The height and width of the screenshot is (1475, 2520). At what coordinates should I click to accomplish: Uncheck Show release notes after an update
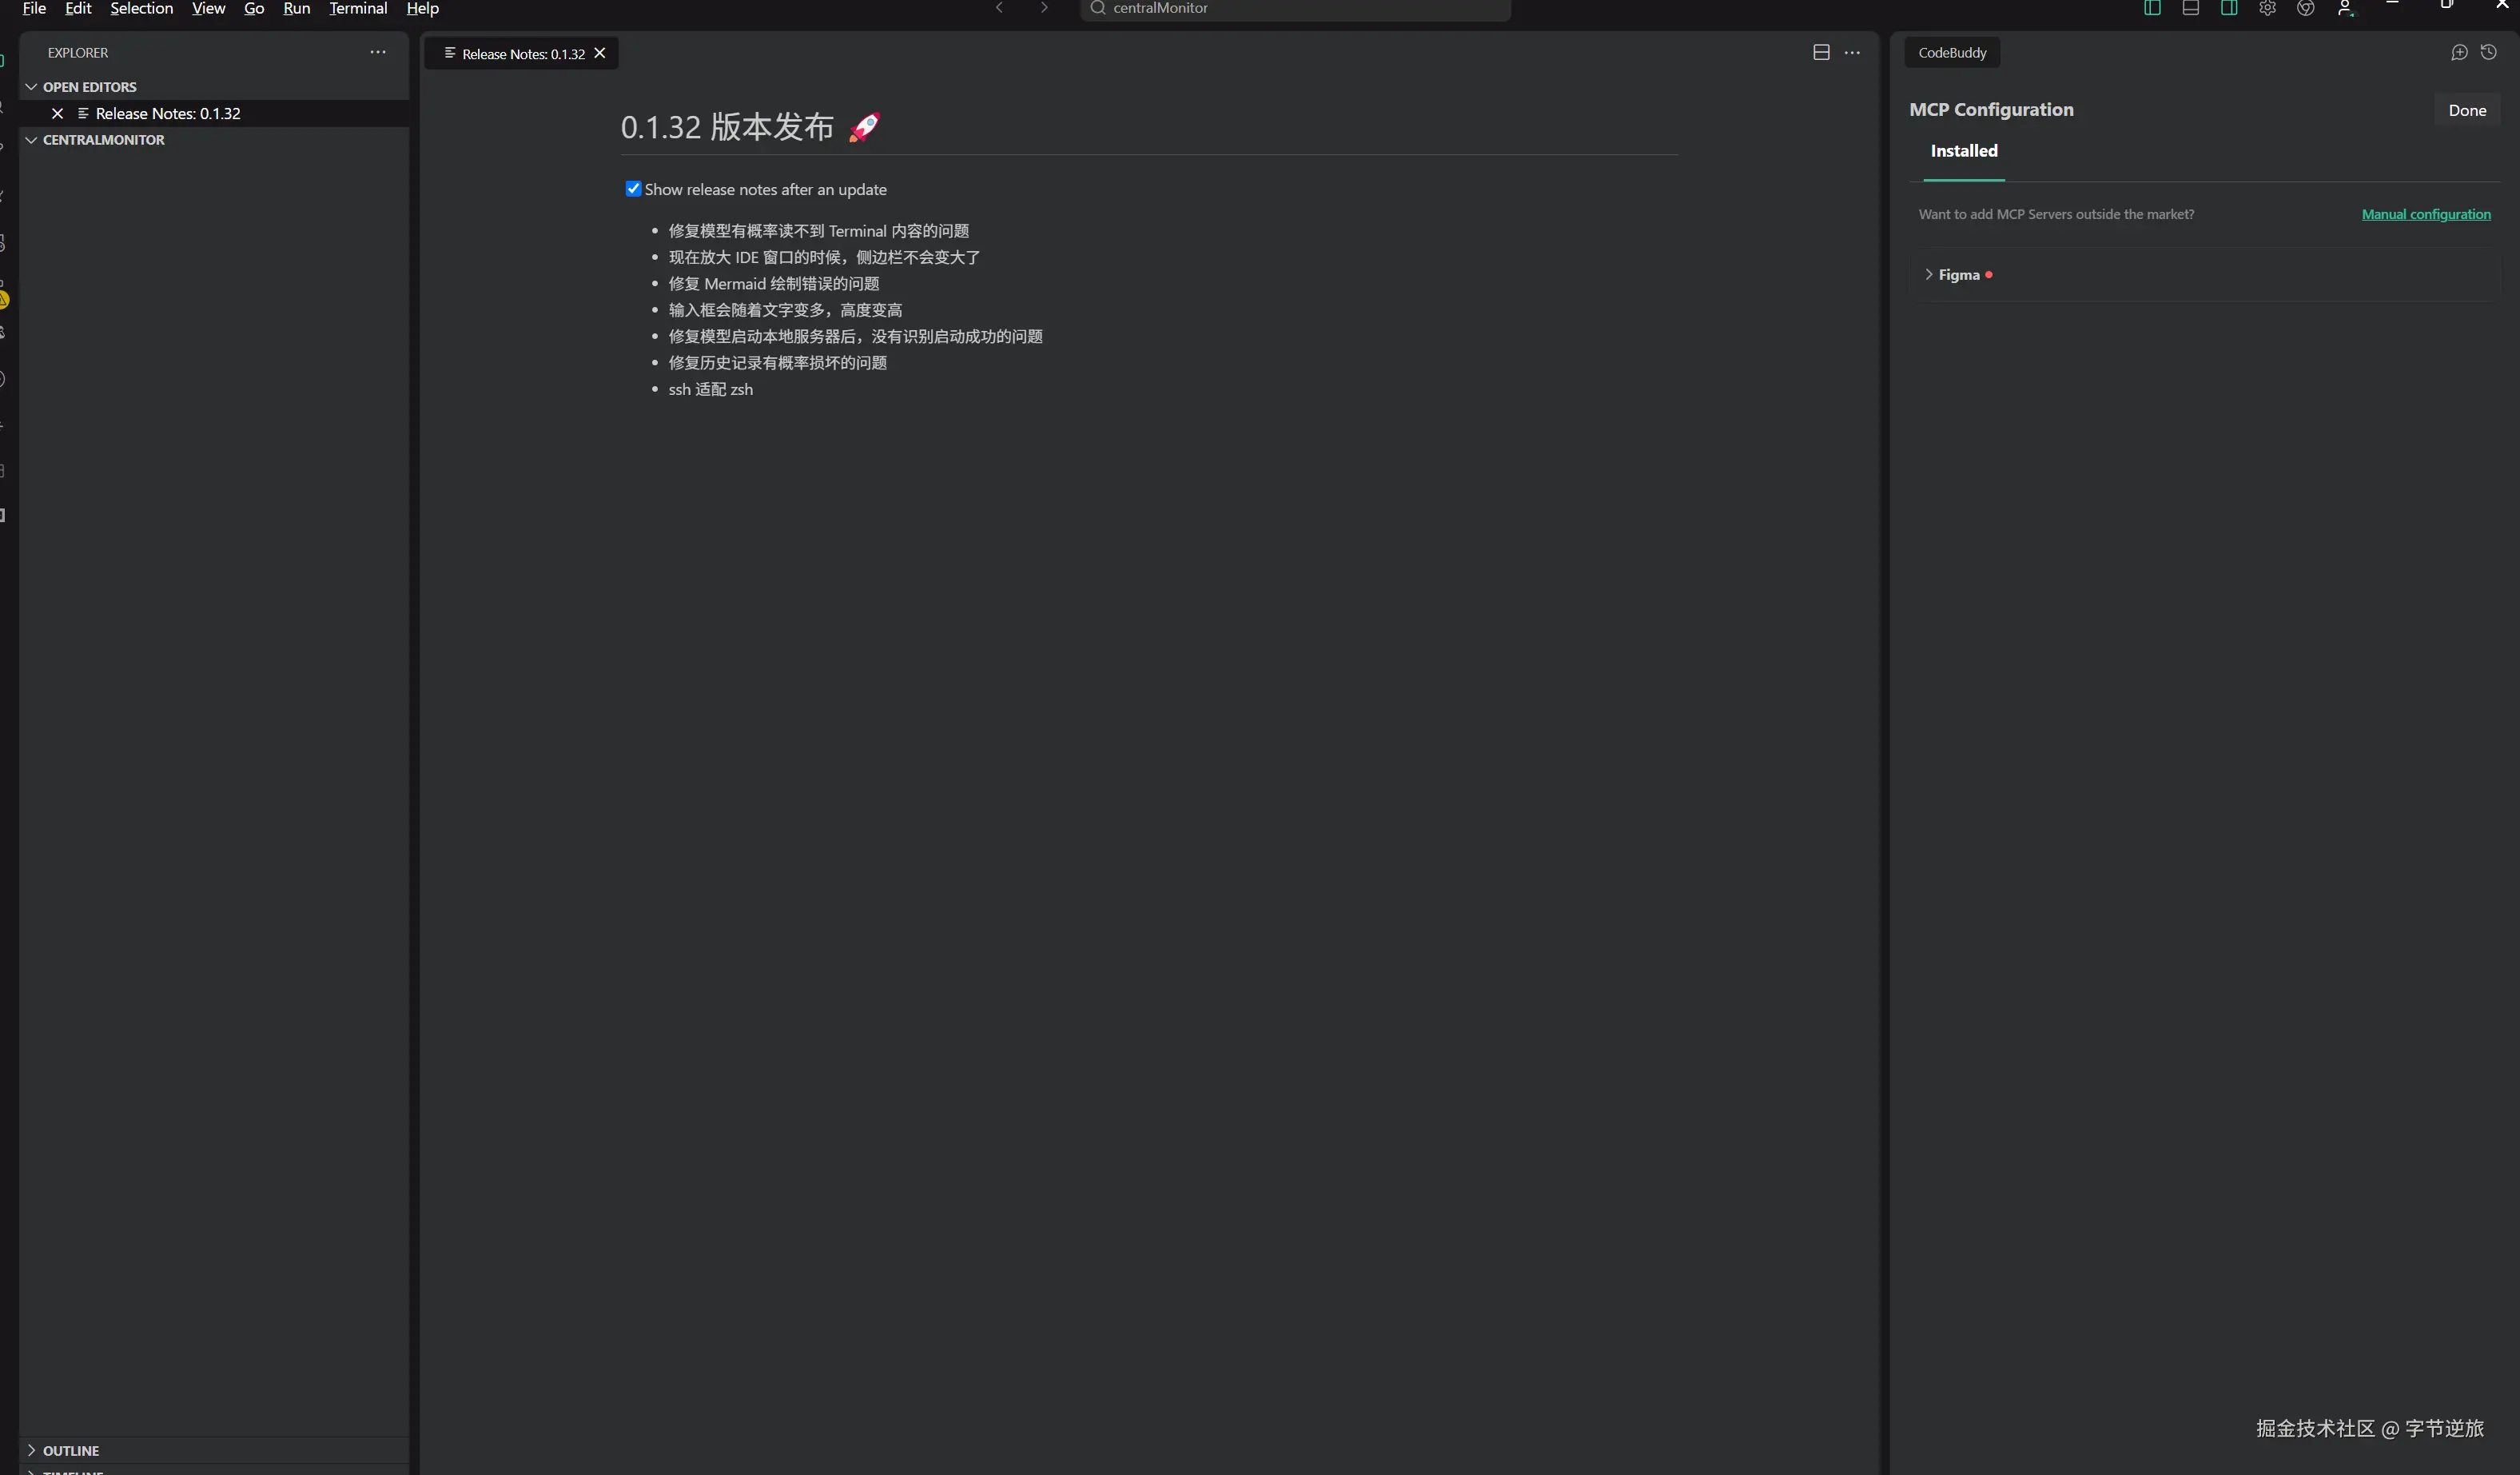[x=633, y=189]
